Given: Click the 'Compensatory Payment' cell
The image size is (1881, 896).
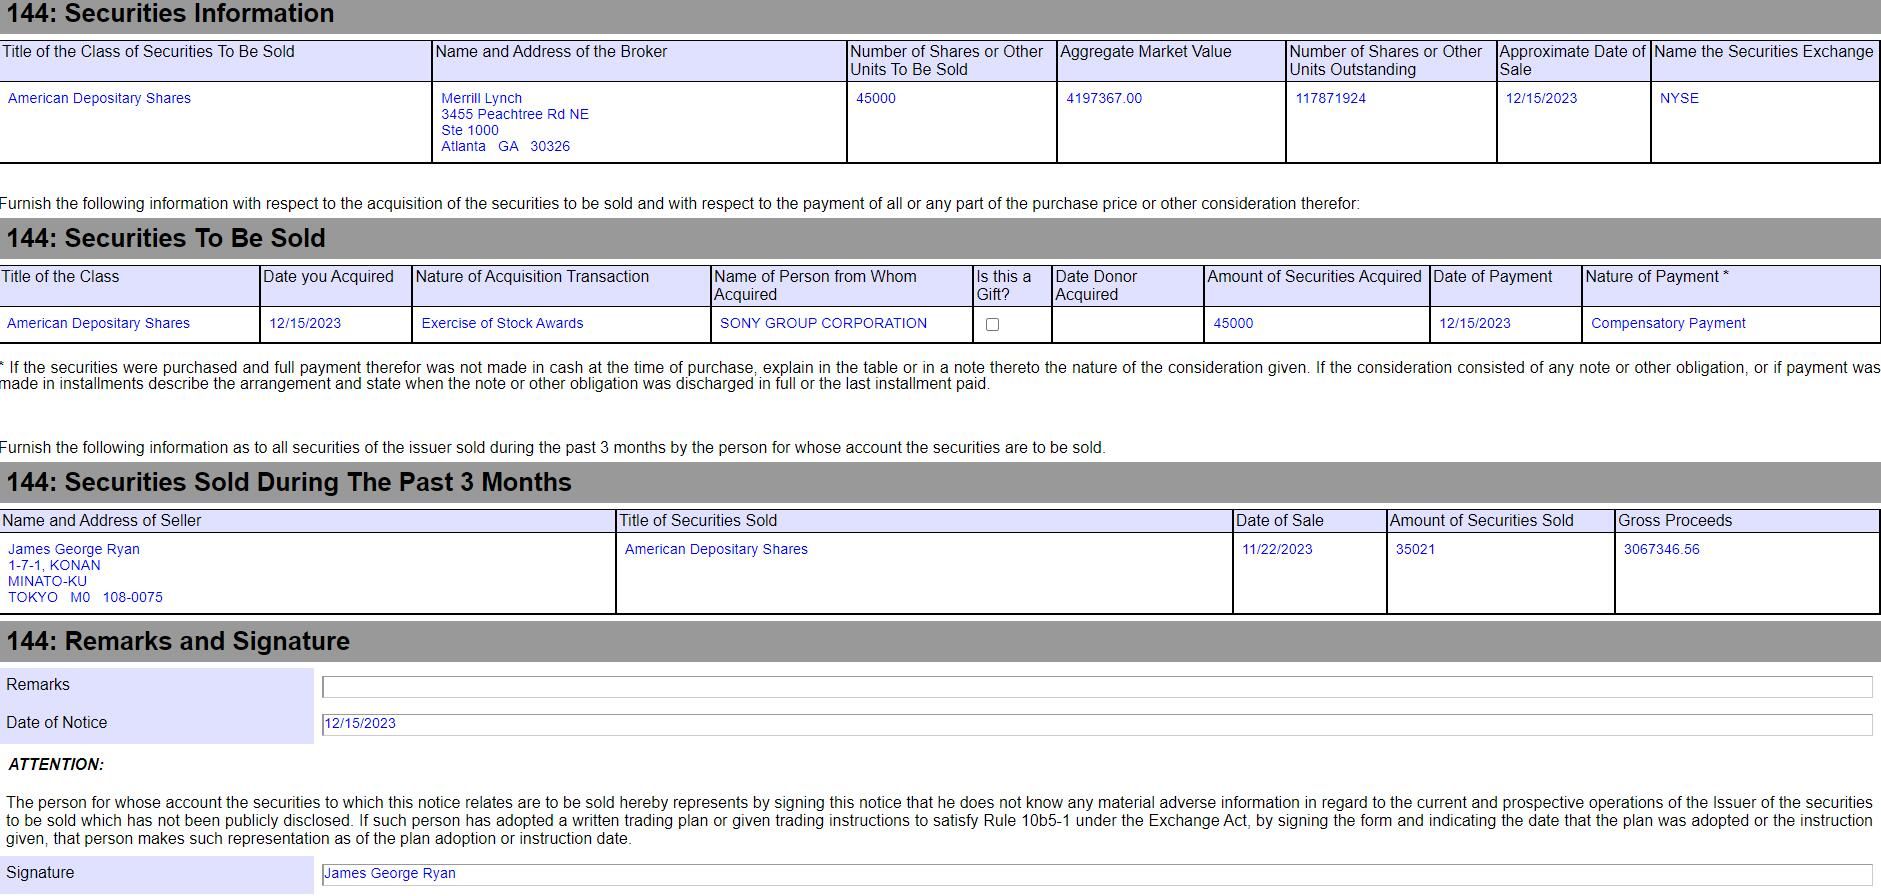Looking at the screenshot, I should pyautogui.click(x=1668, y=323).
